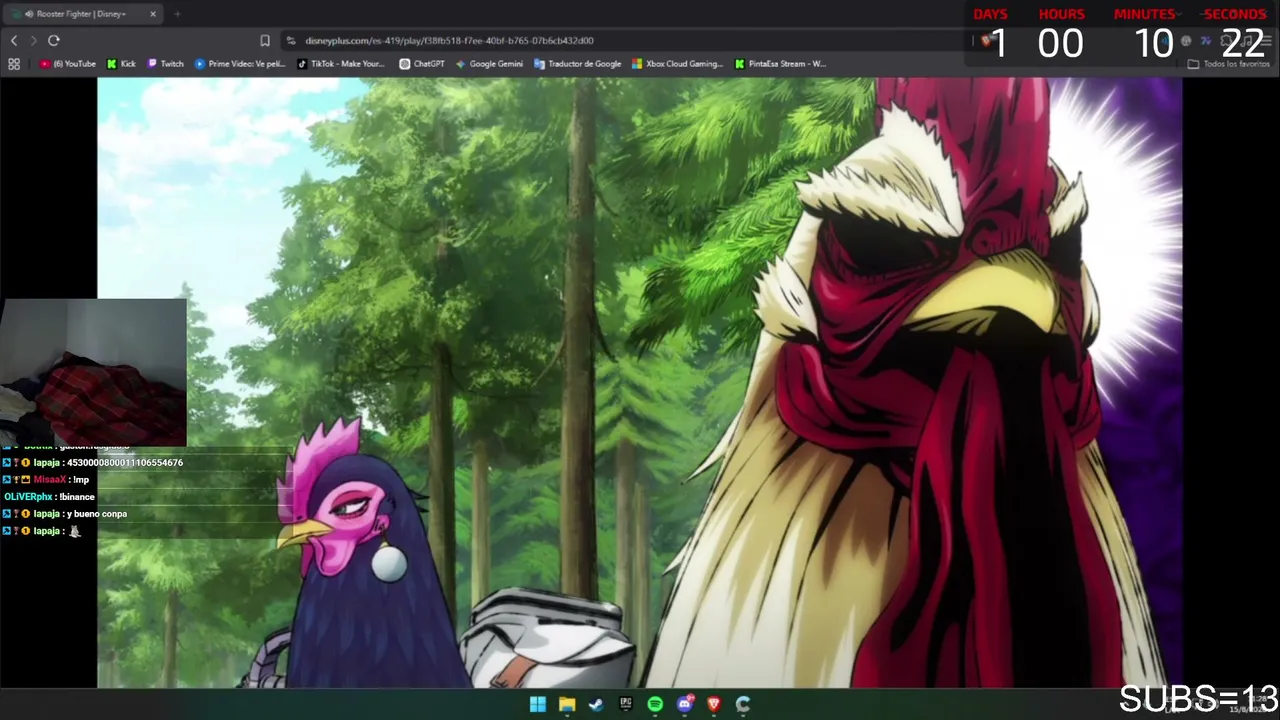Open the Traductor de Google bookmark

point(578,64)
